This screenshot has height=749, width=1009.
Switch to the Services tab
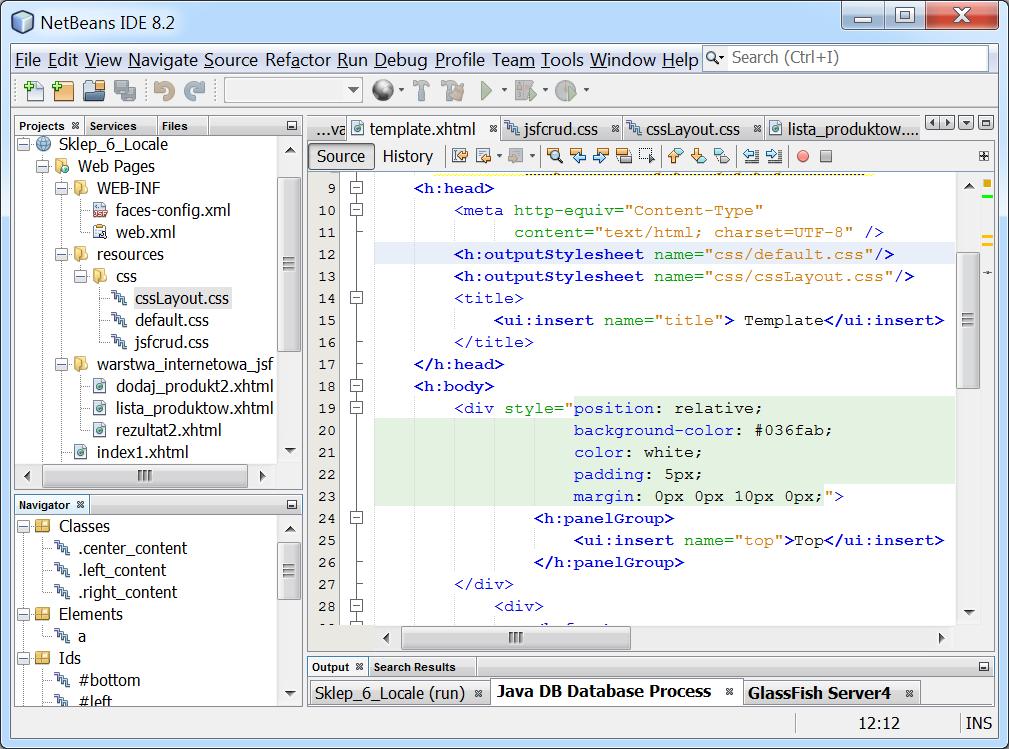[113, 126]
